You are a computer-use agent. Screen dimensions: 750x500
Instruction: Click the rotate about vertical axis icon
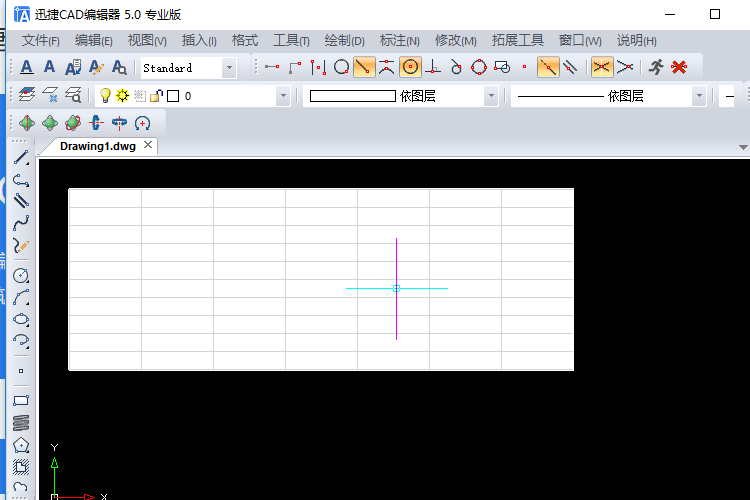click(96, 123)
